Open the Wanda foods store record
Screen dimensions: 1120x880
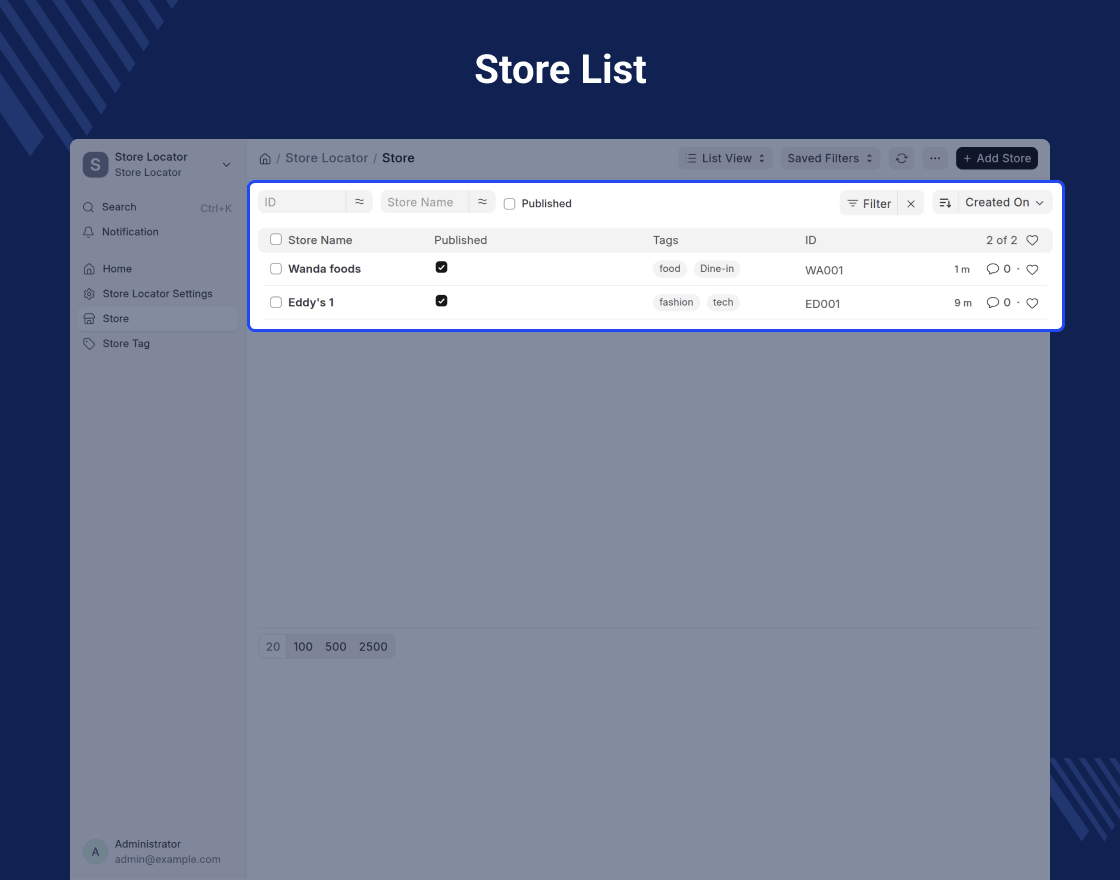pos(324,269)
